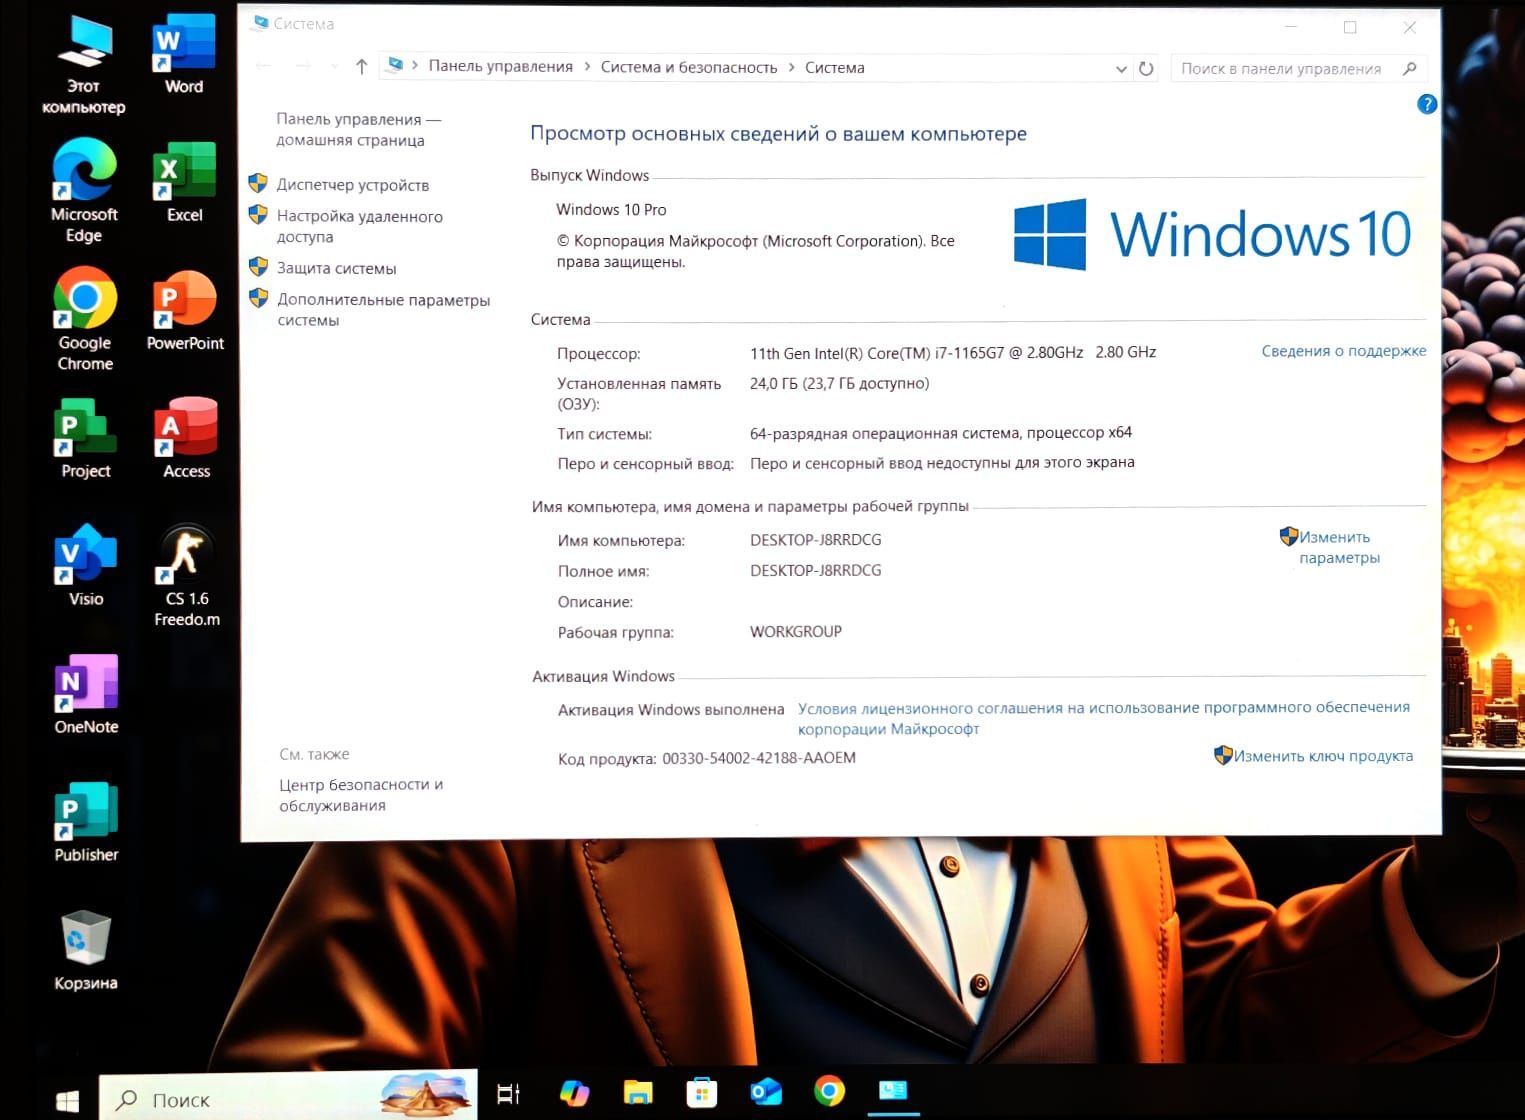Image resolution: width=1525 pixels, height=1120 pixels.
Task: Click the Windows 10 logo
Action: pyautogui.click(x=1212, y=234)
